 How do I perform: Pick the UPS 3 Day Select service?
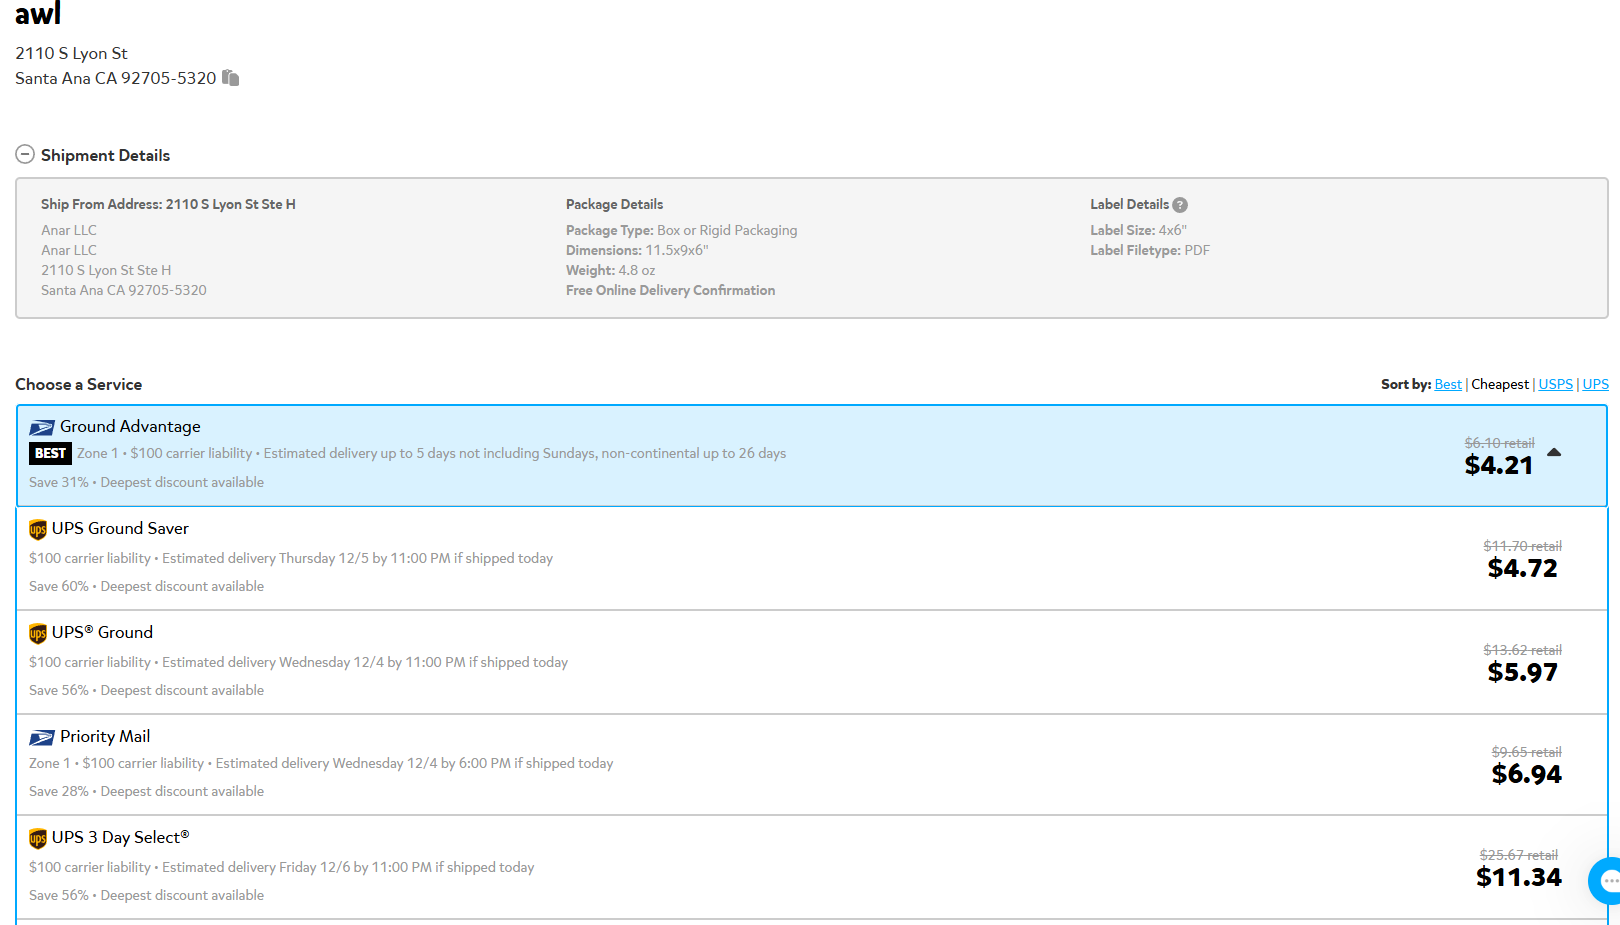[812, 867]
